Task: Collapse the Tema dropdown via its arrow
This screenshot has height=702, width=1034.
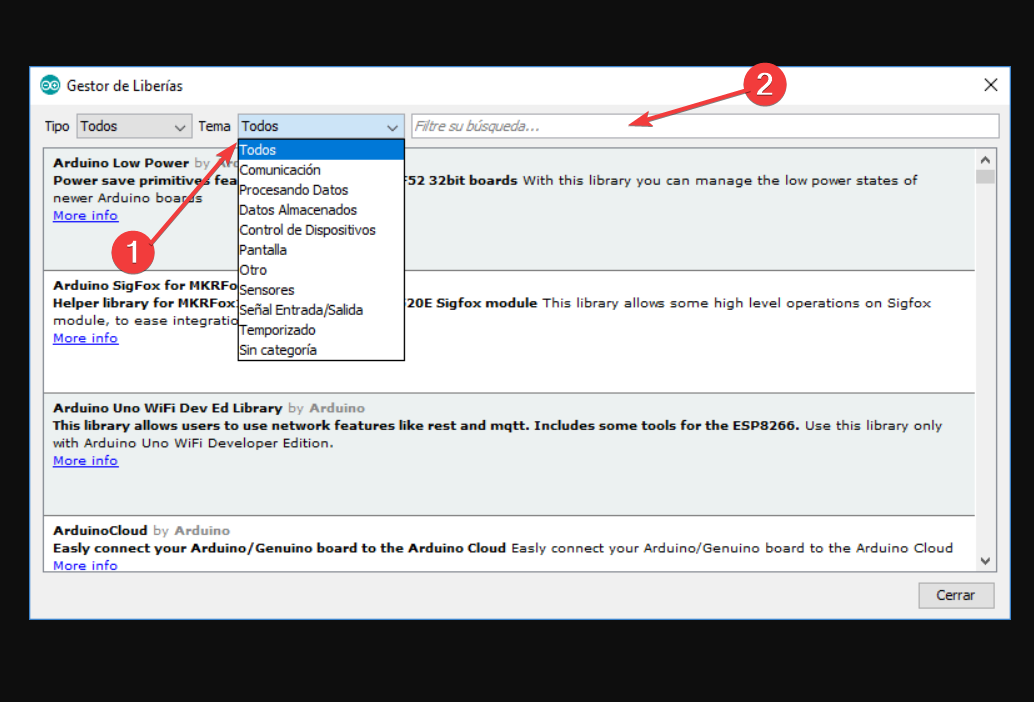Action: point(392,127)
